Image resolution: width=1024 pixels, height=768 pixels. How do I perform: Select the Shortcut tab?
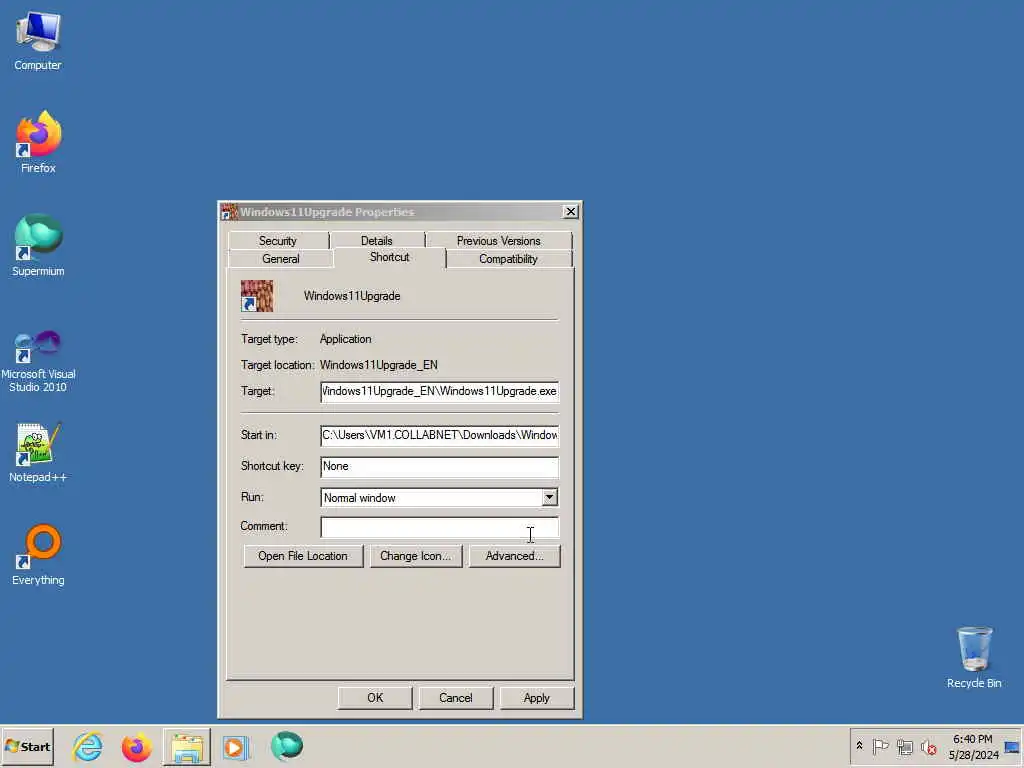(389, 257)
